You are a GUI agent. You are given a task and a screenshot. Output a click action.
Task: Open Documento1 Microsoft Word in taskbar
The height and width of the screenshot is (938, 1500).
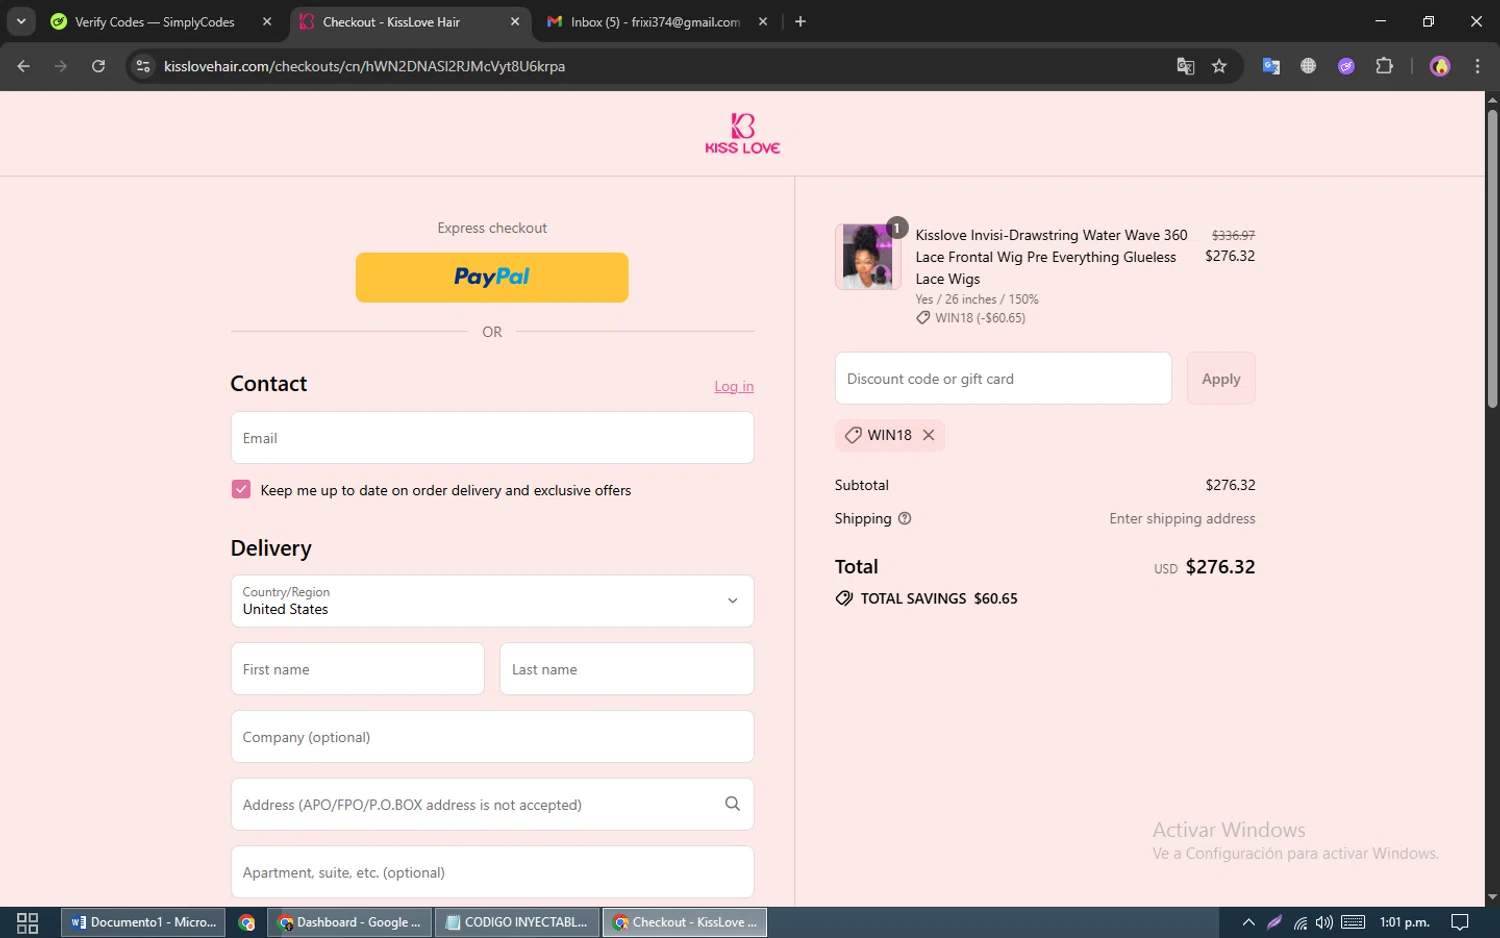click(144, 922)
